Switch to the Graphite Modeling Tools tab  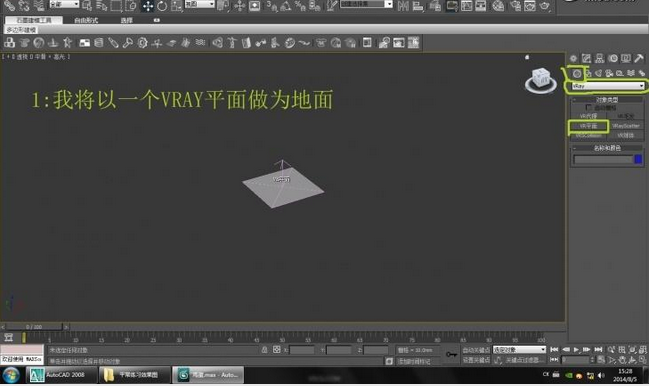[34, 20]
